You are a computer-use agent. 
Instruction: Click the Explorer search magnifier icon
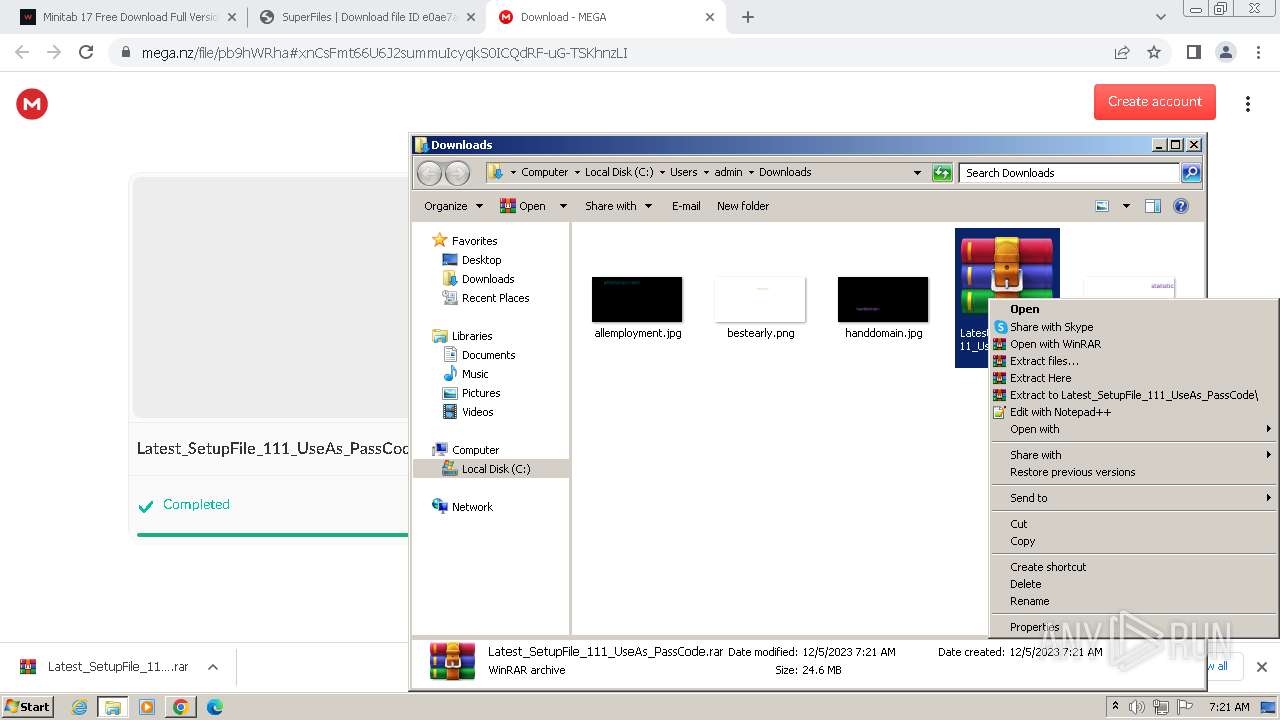click(x=1190, y=173)
